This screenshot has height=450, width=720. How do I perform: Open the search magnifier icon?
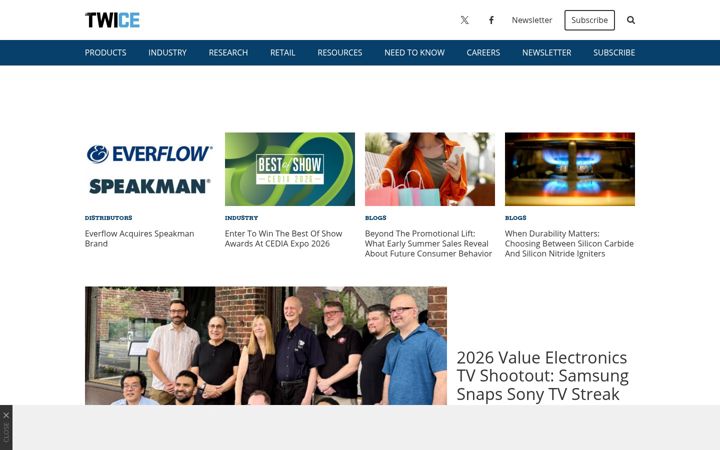pyautogui.click(x=631, y=20)
